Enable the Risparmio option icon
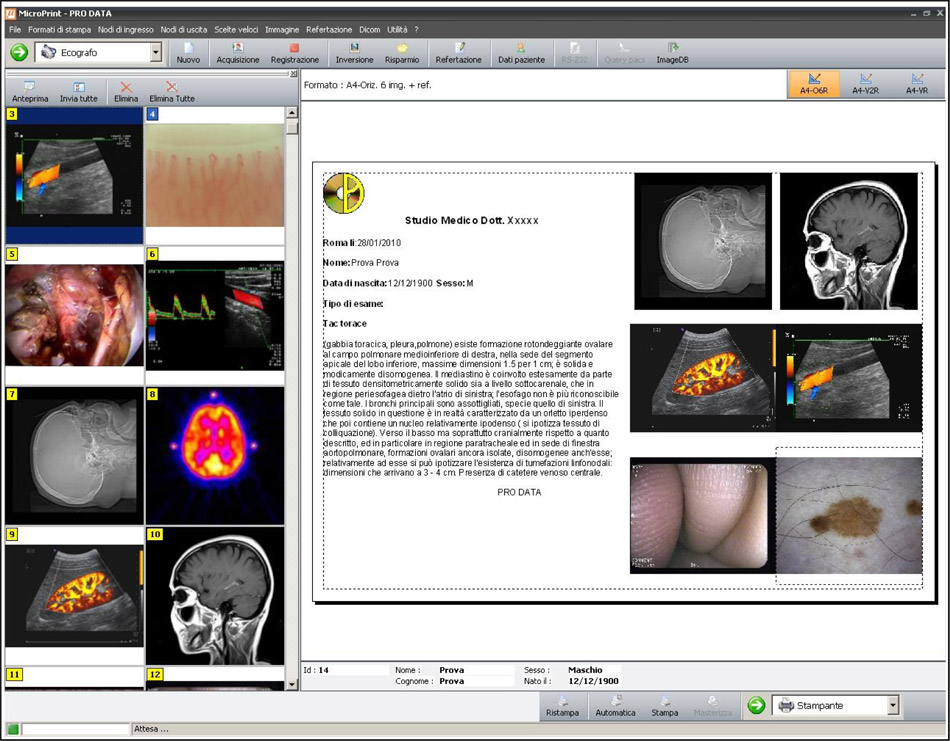 (x=402, y=53)
